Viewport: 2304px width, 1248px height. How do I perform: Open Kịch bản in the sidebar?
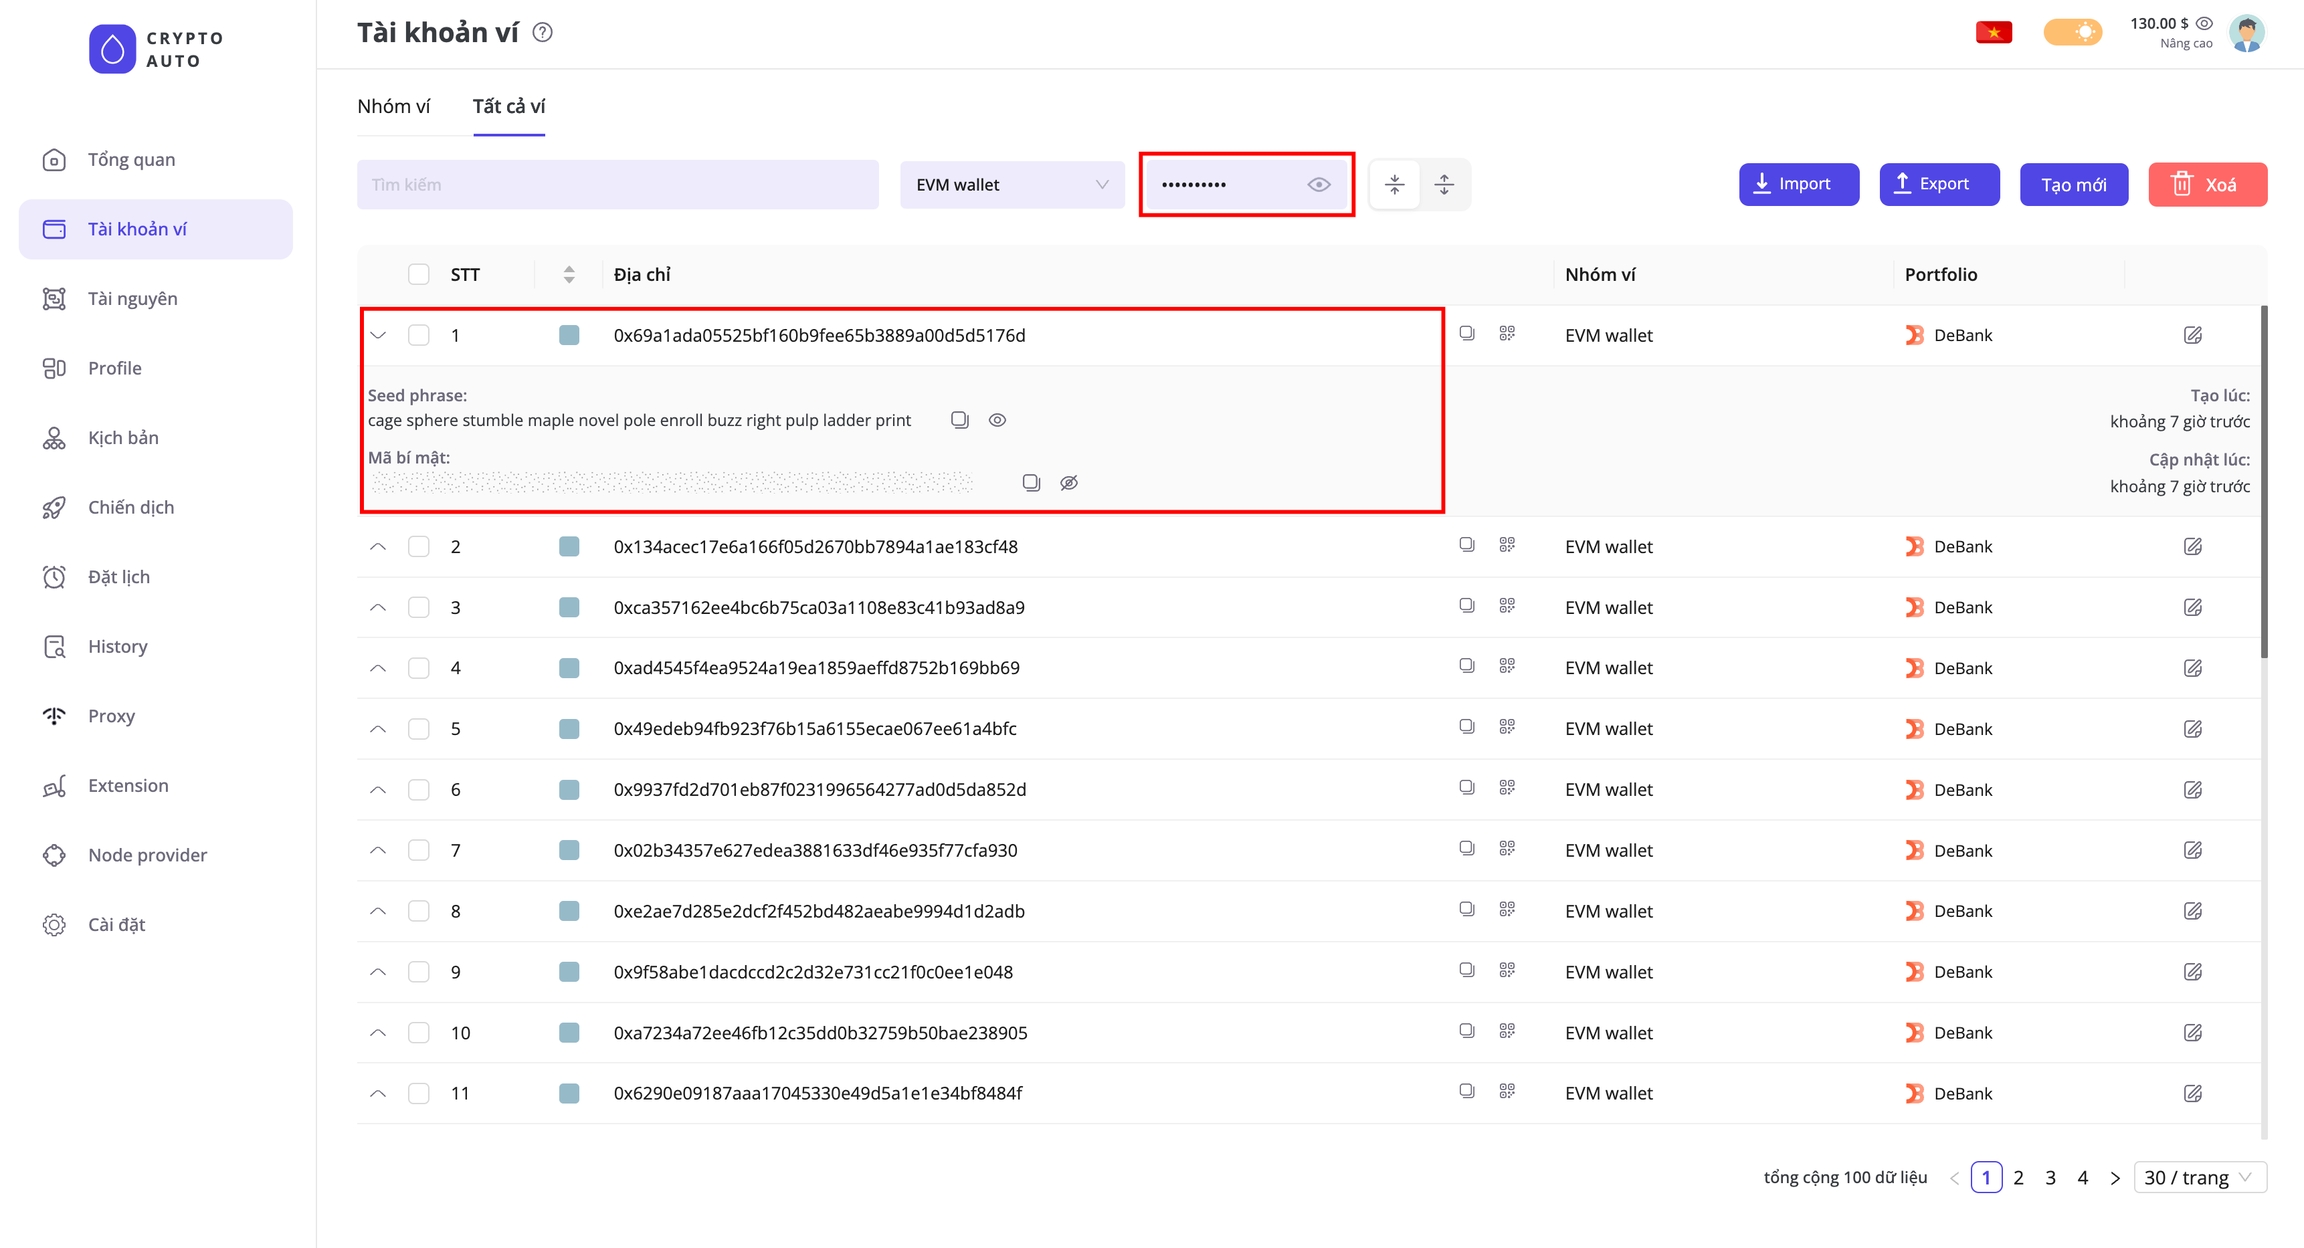pyautogui.click(x=123, y=438)
